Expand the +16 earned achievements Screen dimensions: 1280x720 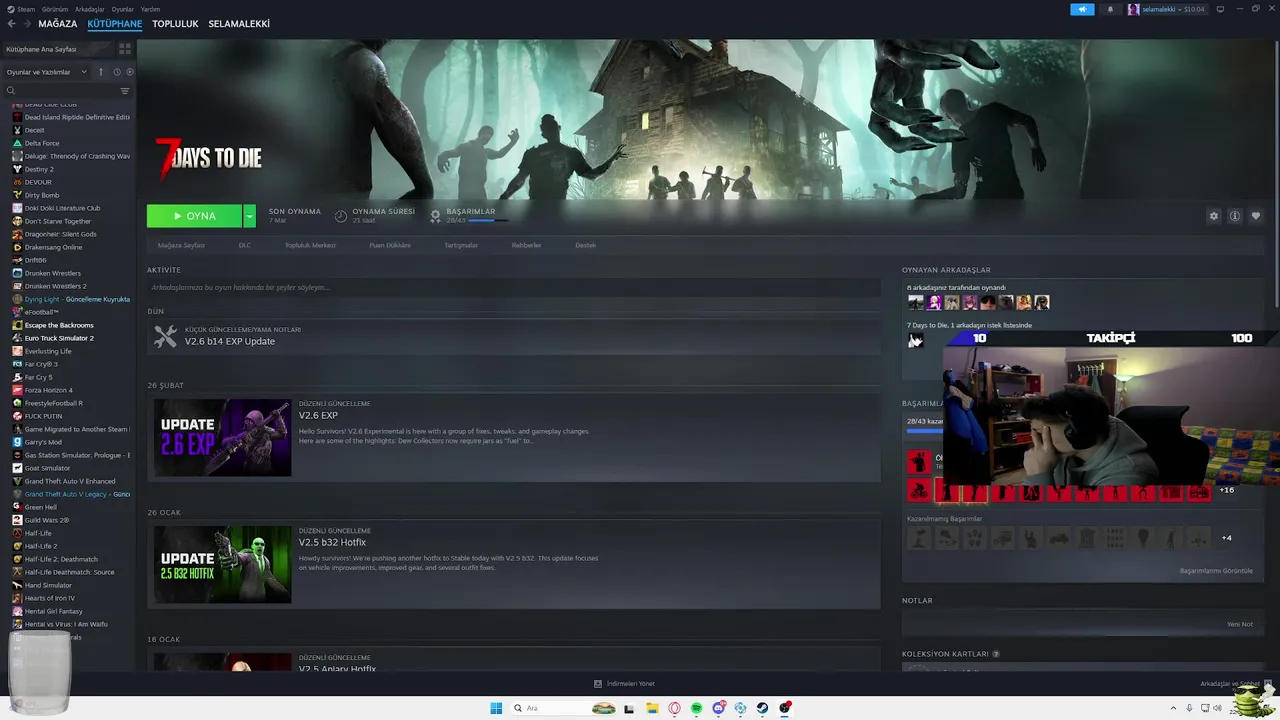(1227, 490)
